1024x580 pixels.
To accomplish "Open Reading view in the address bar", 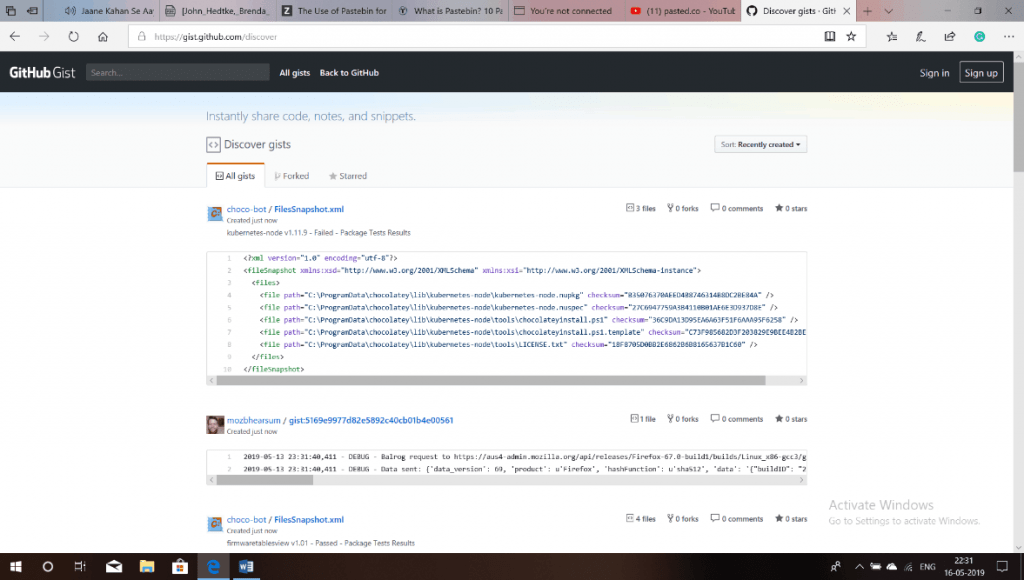I will (x=830, y=34).
